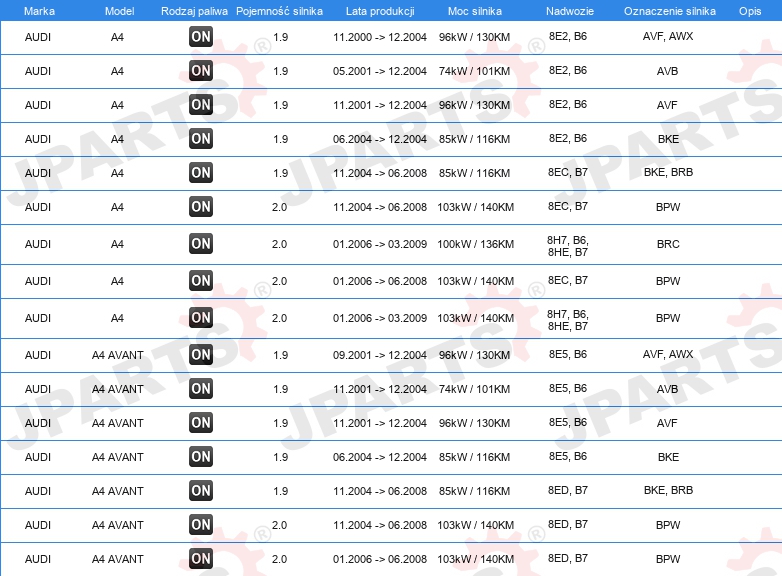This screenshot has width=782, height=576.
Task: Click the Oznaczenie silnika column header
Action: click(x=670, y=11)
